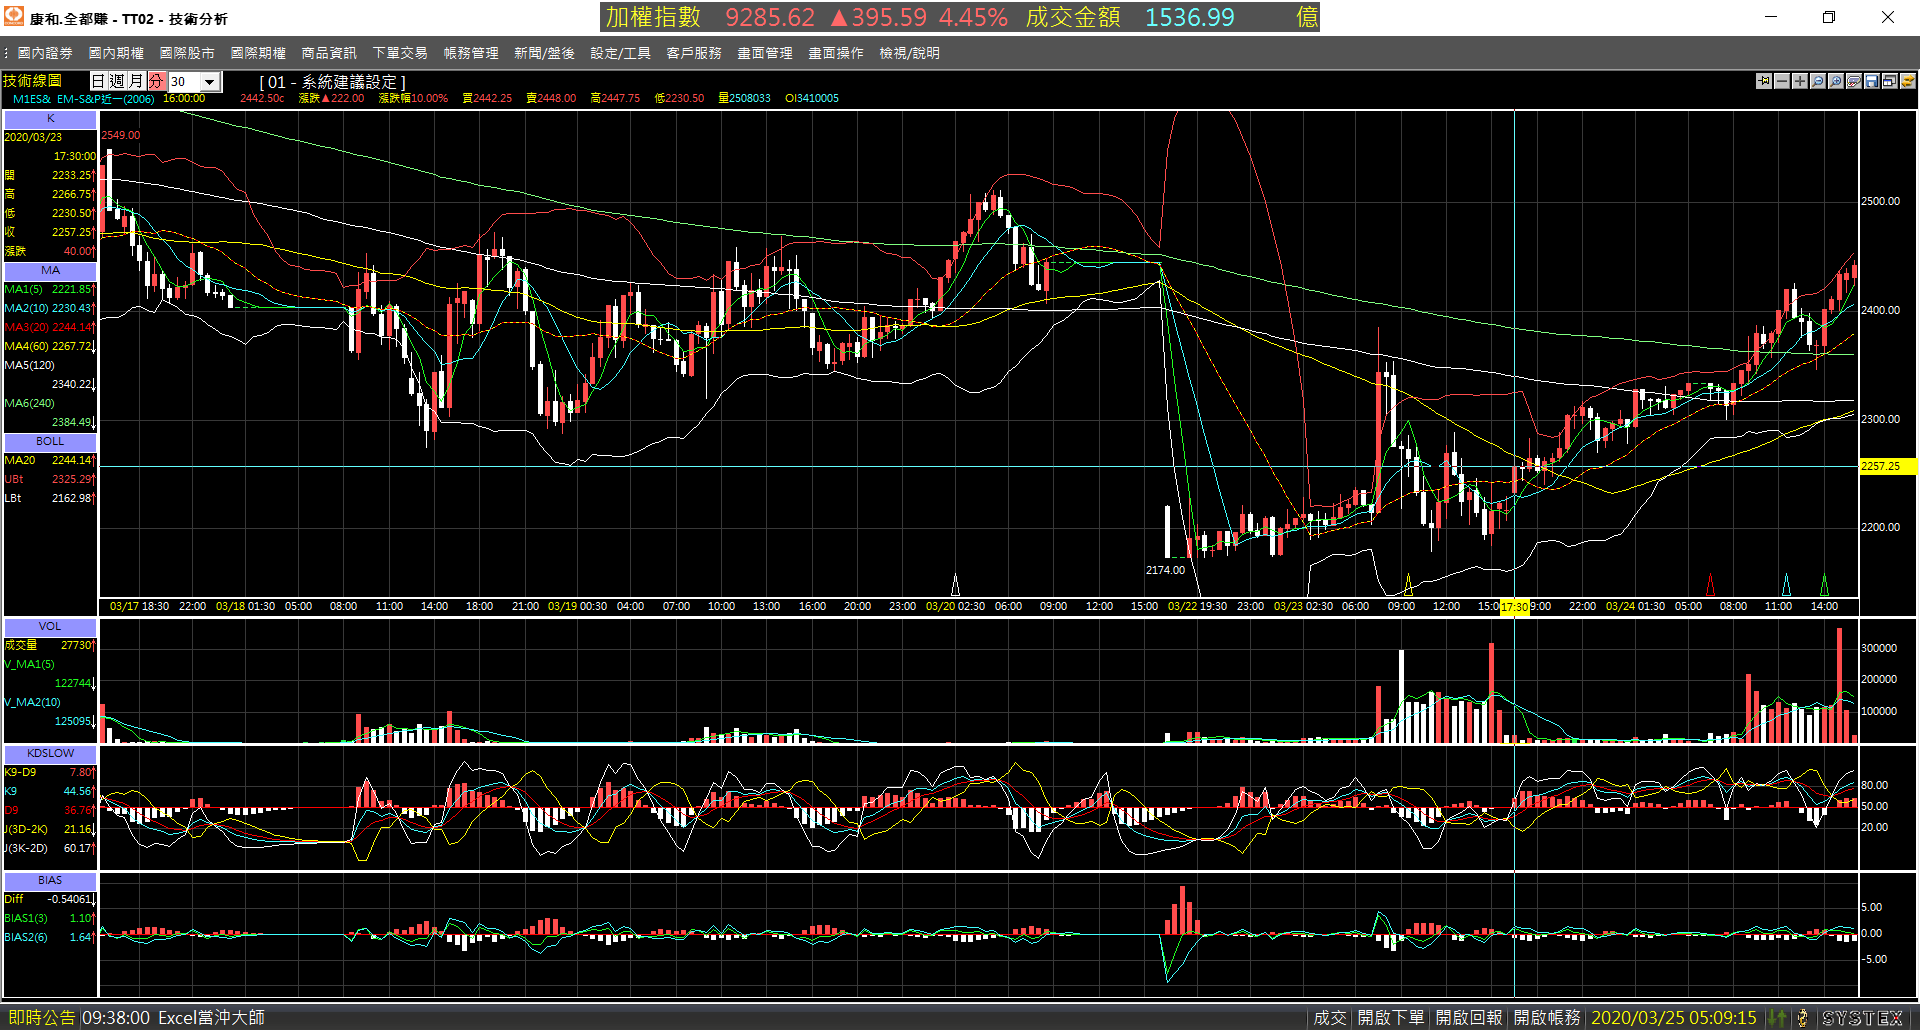Click the VOL indicator panel header

(x=50, y=626)
